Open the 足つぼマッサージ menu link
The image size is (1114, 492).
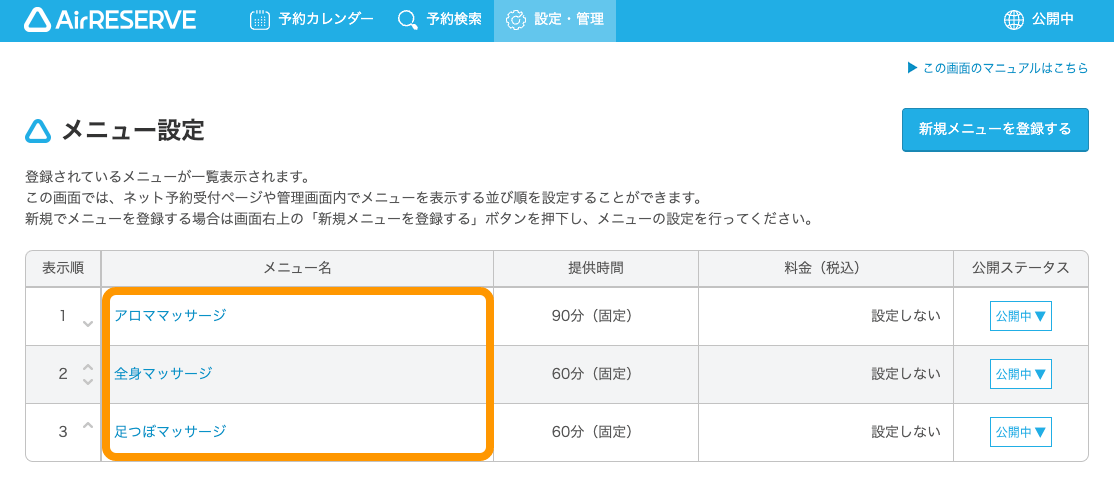pyautogui.click(x=171, y=431)
